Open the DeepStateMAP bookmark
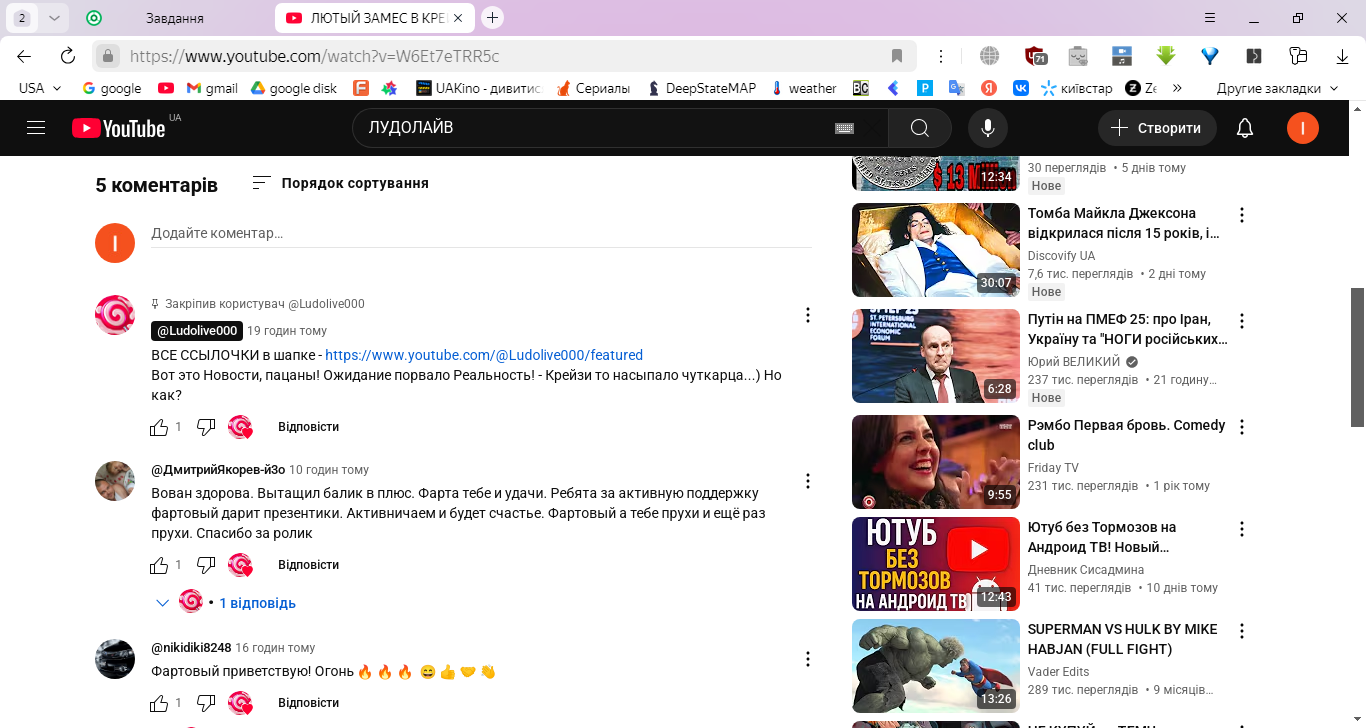The height and width of the screenshot is (728, 1366). pos(701,88)
